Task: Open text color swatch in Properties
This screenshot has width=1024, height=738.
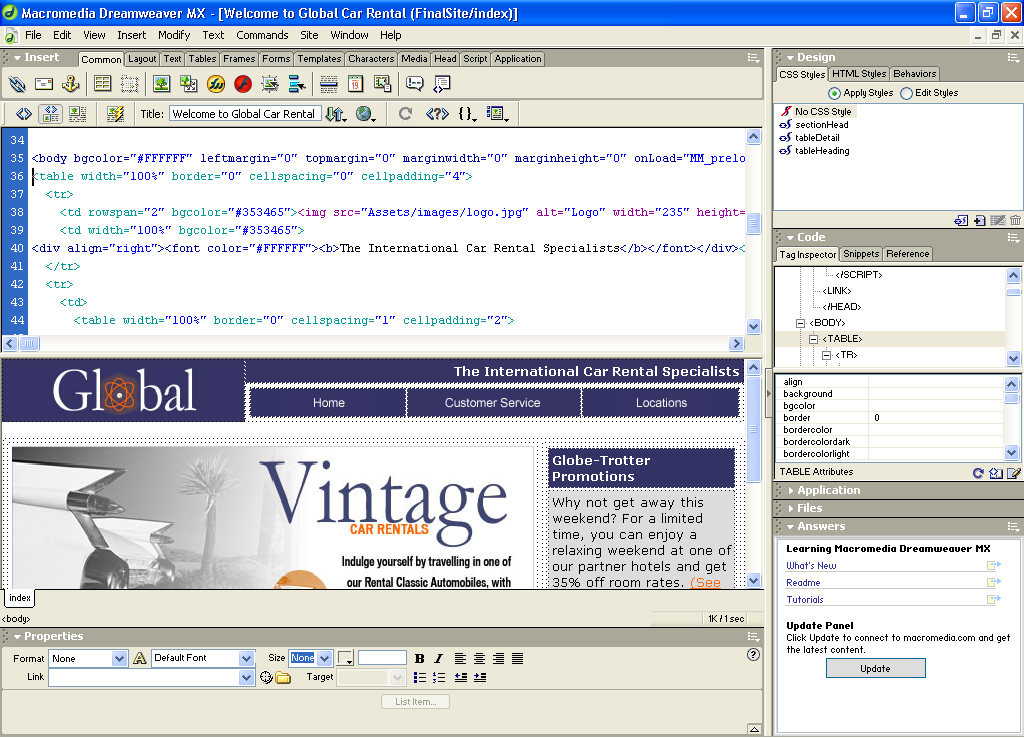Action: pyautogui.click(x=345, y=658)
